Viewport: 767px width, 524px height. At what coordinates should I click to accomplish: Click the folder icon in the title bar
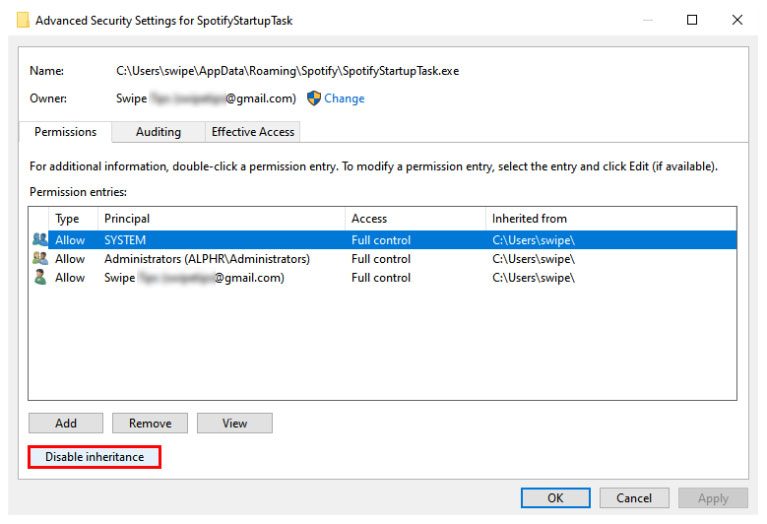[x=22, y=20]
